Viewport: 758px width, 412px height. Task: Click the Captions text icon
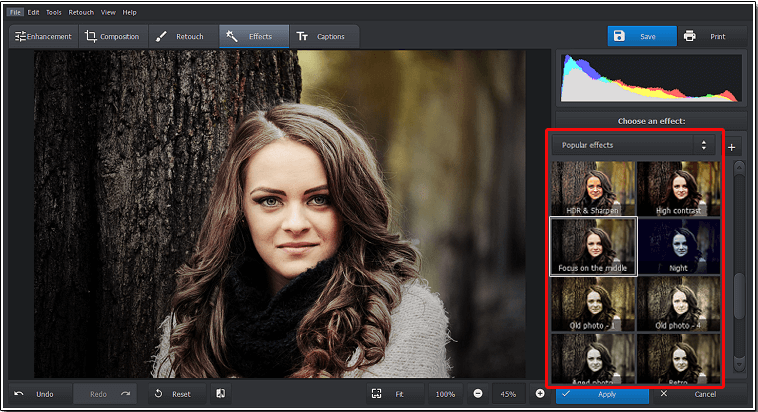pyautogui.click(x=302, y=36)
